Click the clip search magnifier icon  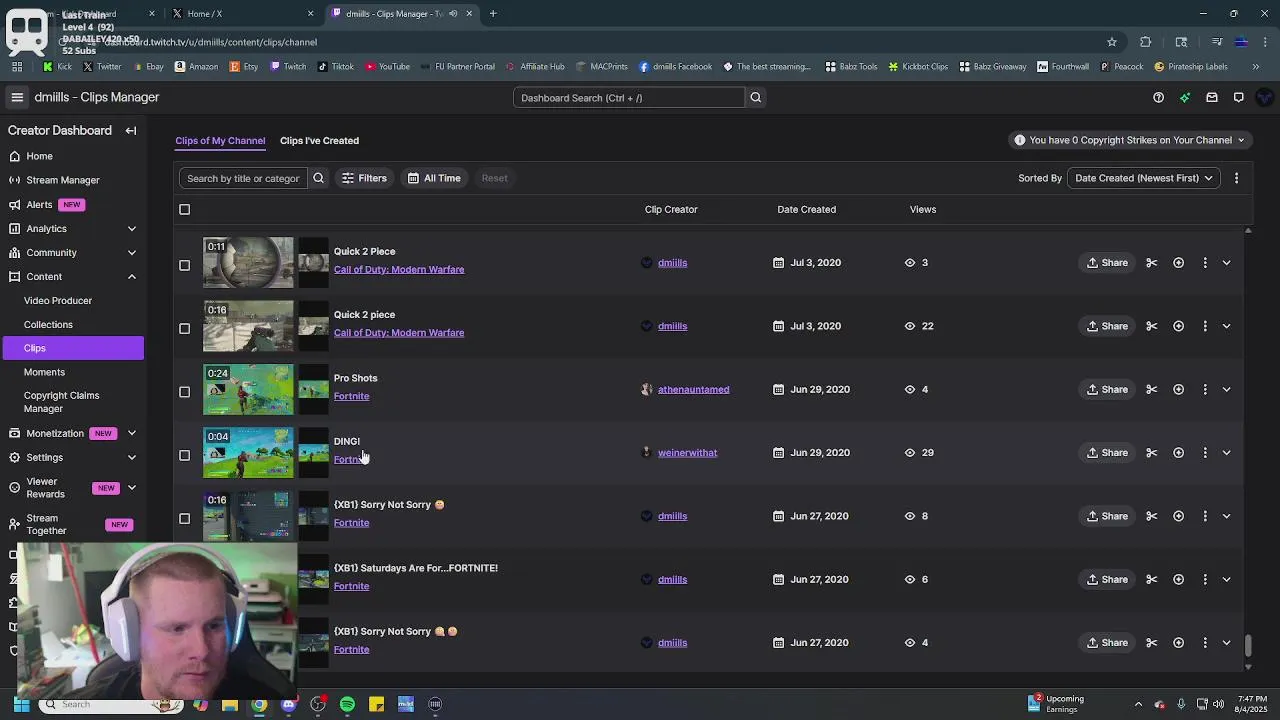pos(318,178)
